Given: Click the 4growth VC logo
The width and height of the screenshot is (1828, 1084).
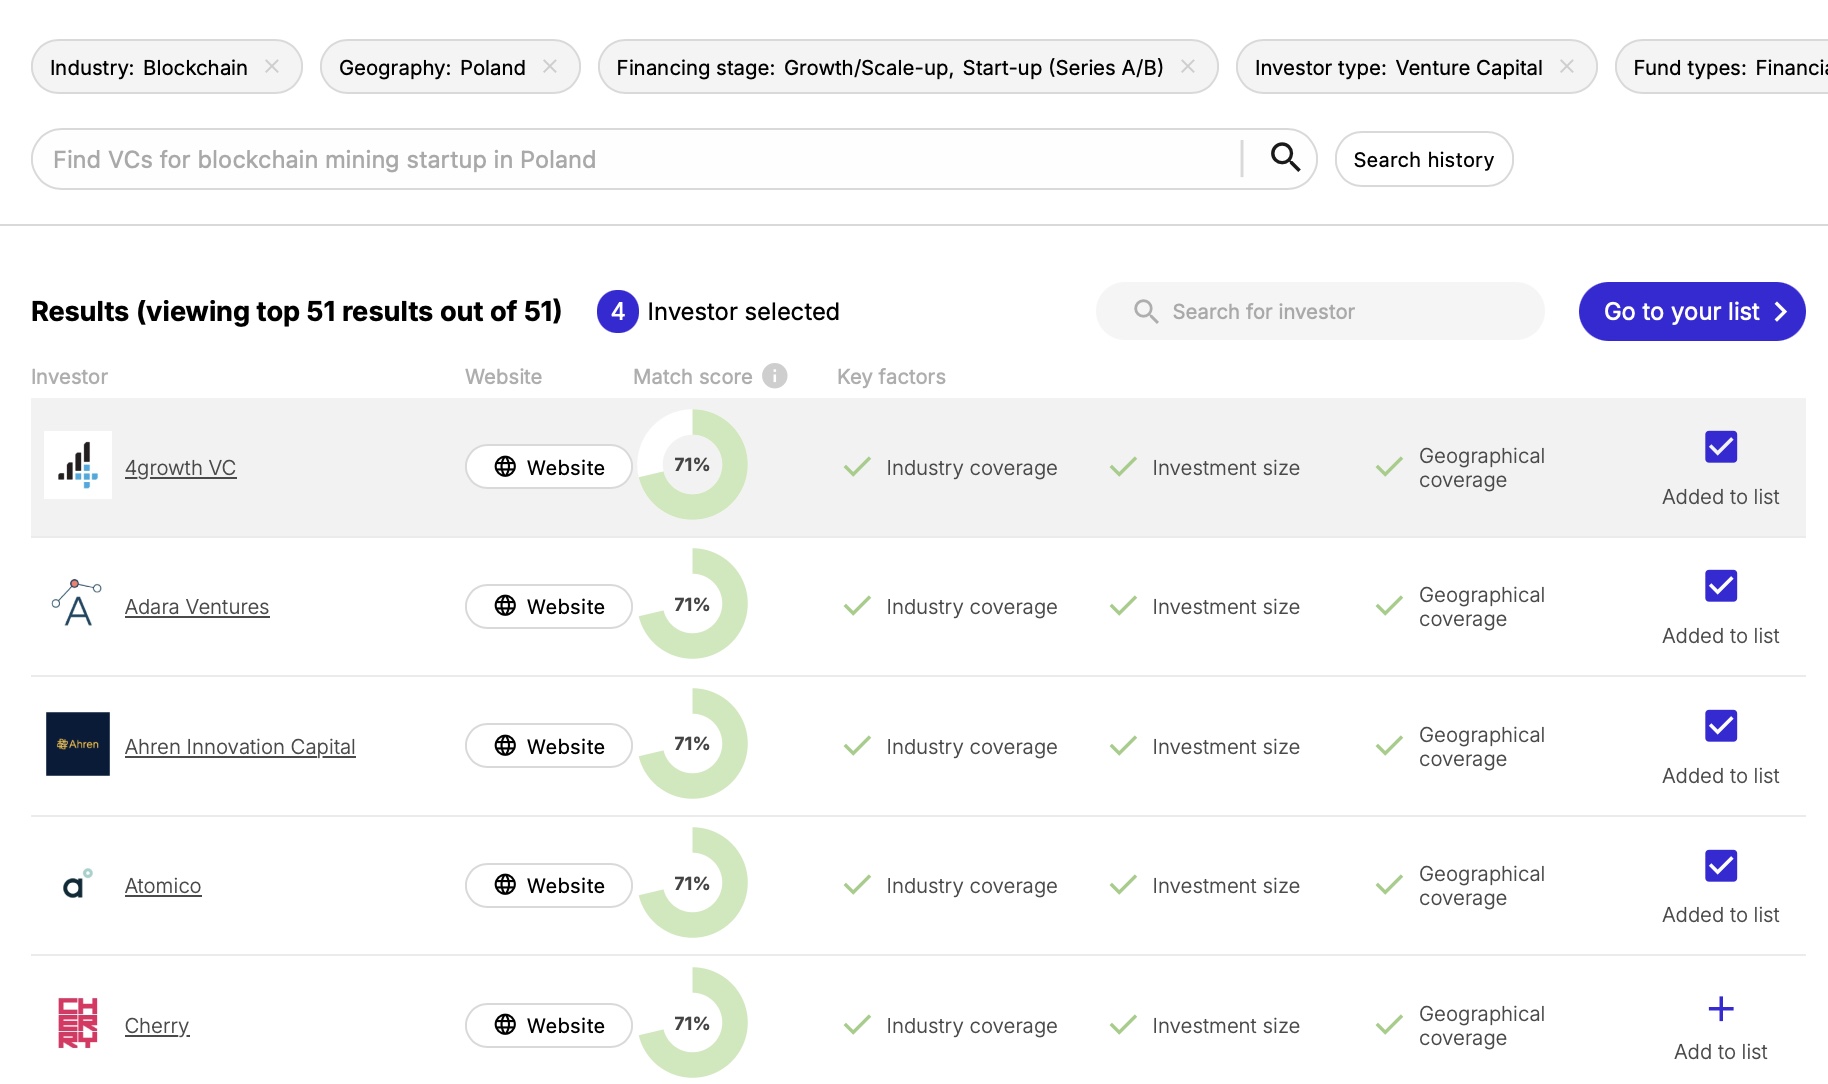Looking at the screenshot, I should pos(78,466).
